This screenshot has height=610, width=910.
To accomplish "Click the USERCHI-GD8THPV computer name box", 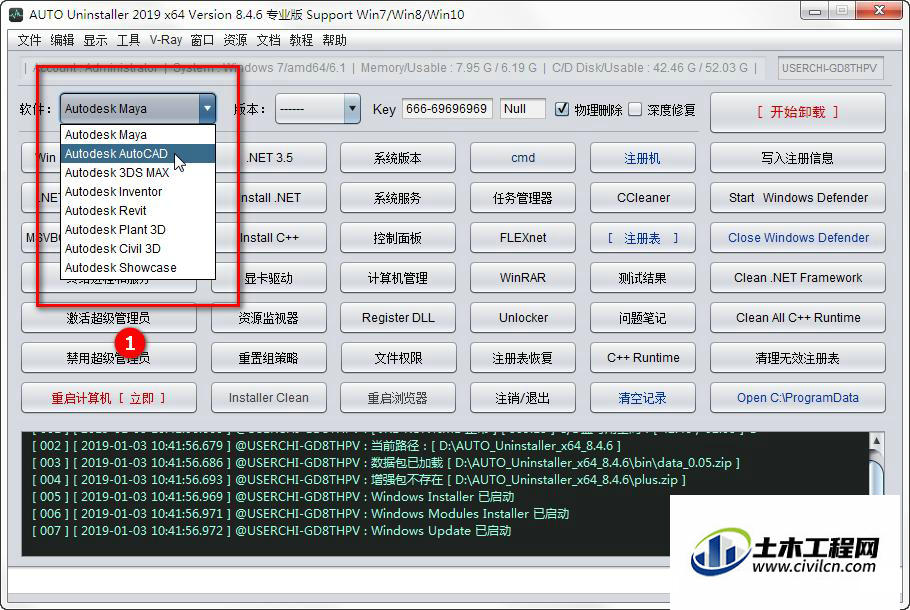I will [830, 68].
